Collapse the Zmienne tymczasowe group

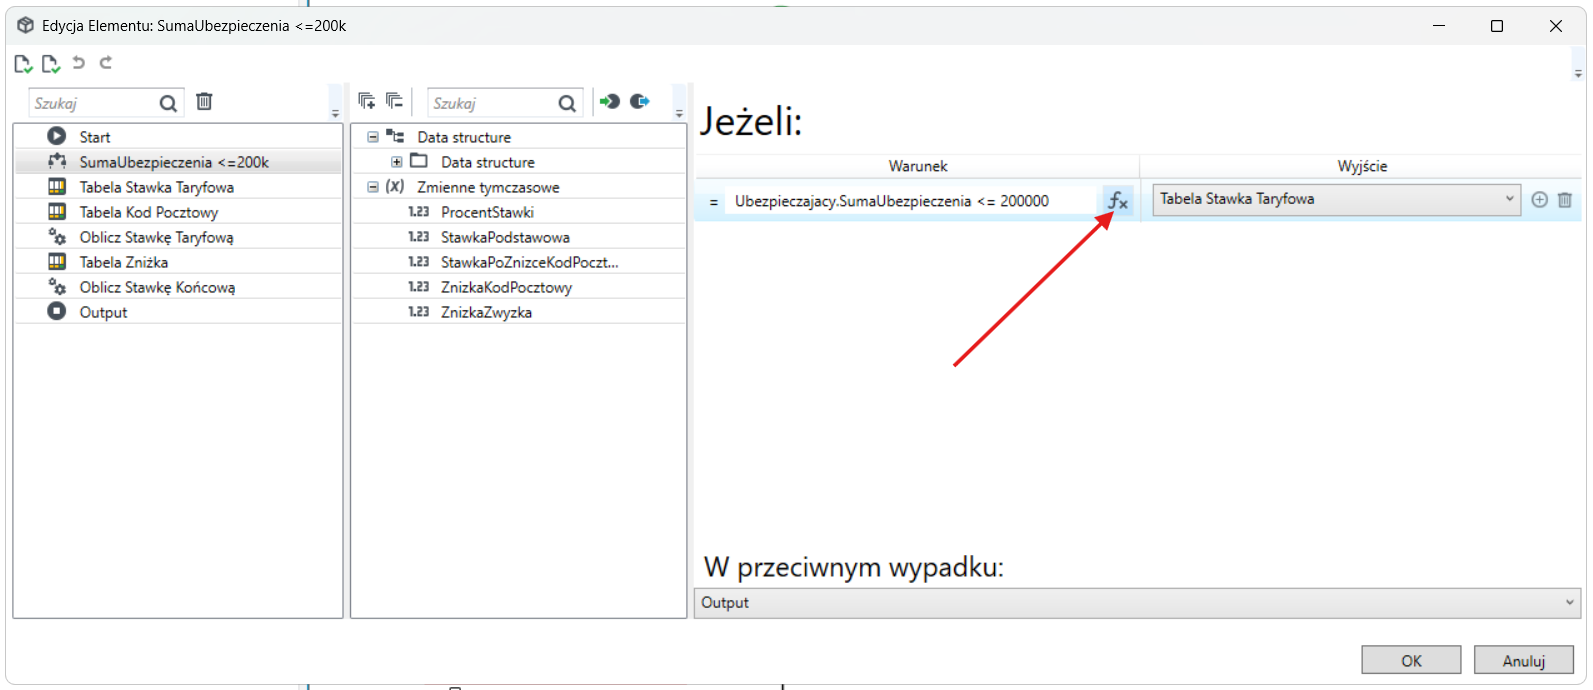(x=373, y=187)
